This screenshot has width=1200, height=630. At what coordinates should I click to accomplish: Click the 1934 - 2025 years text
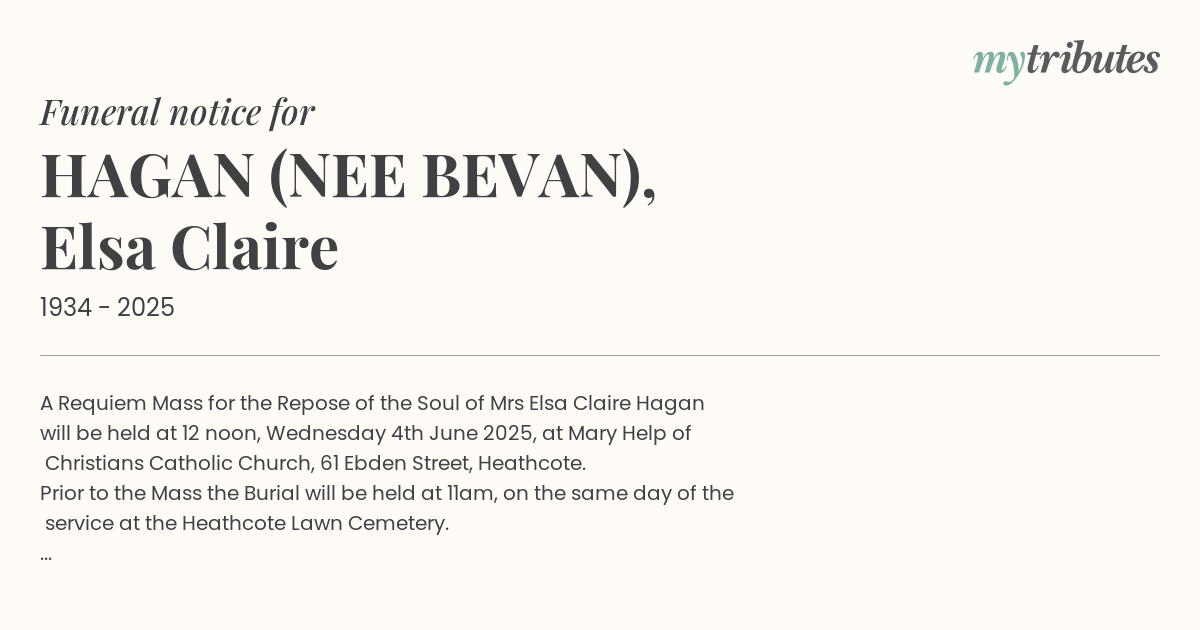point(107,308)
